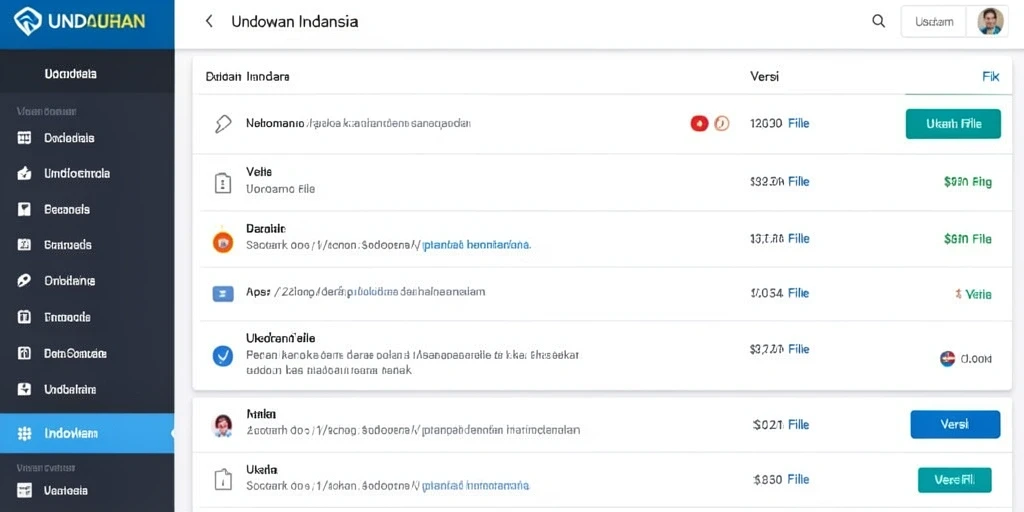Click the UNDAUHAN logo icon
The image size is (1024, 512).
27,22
